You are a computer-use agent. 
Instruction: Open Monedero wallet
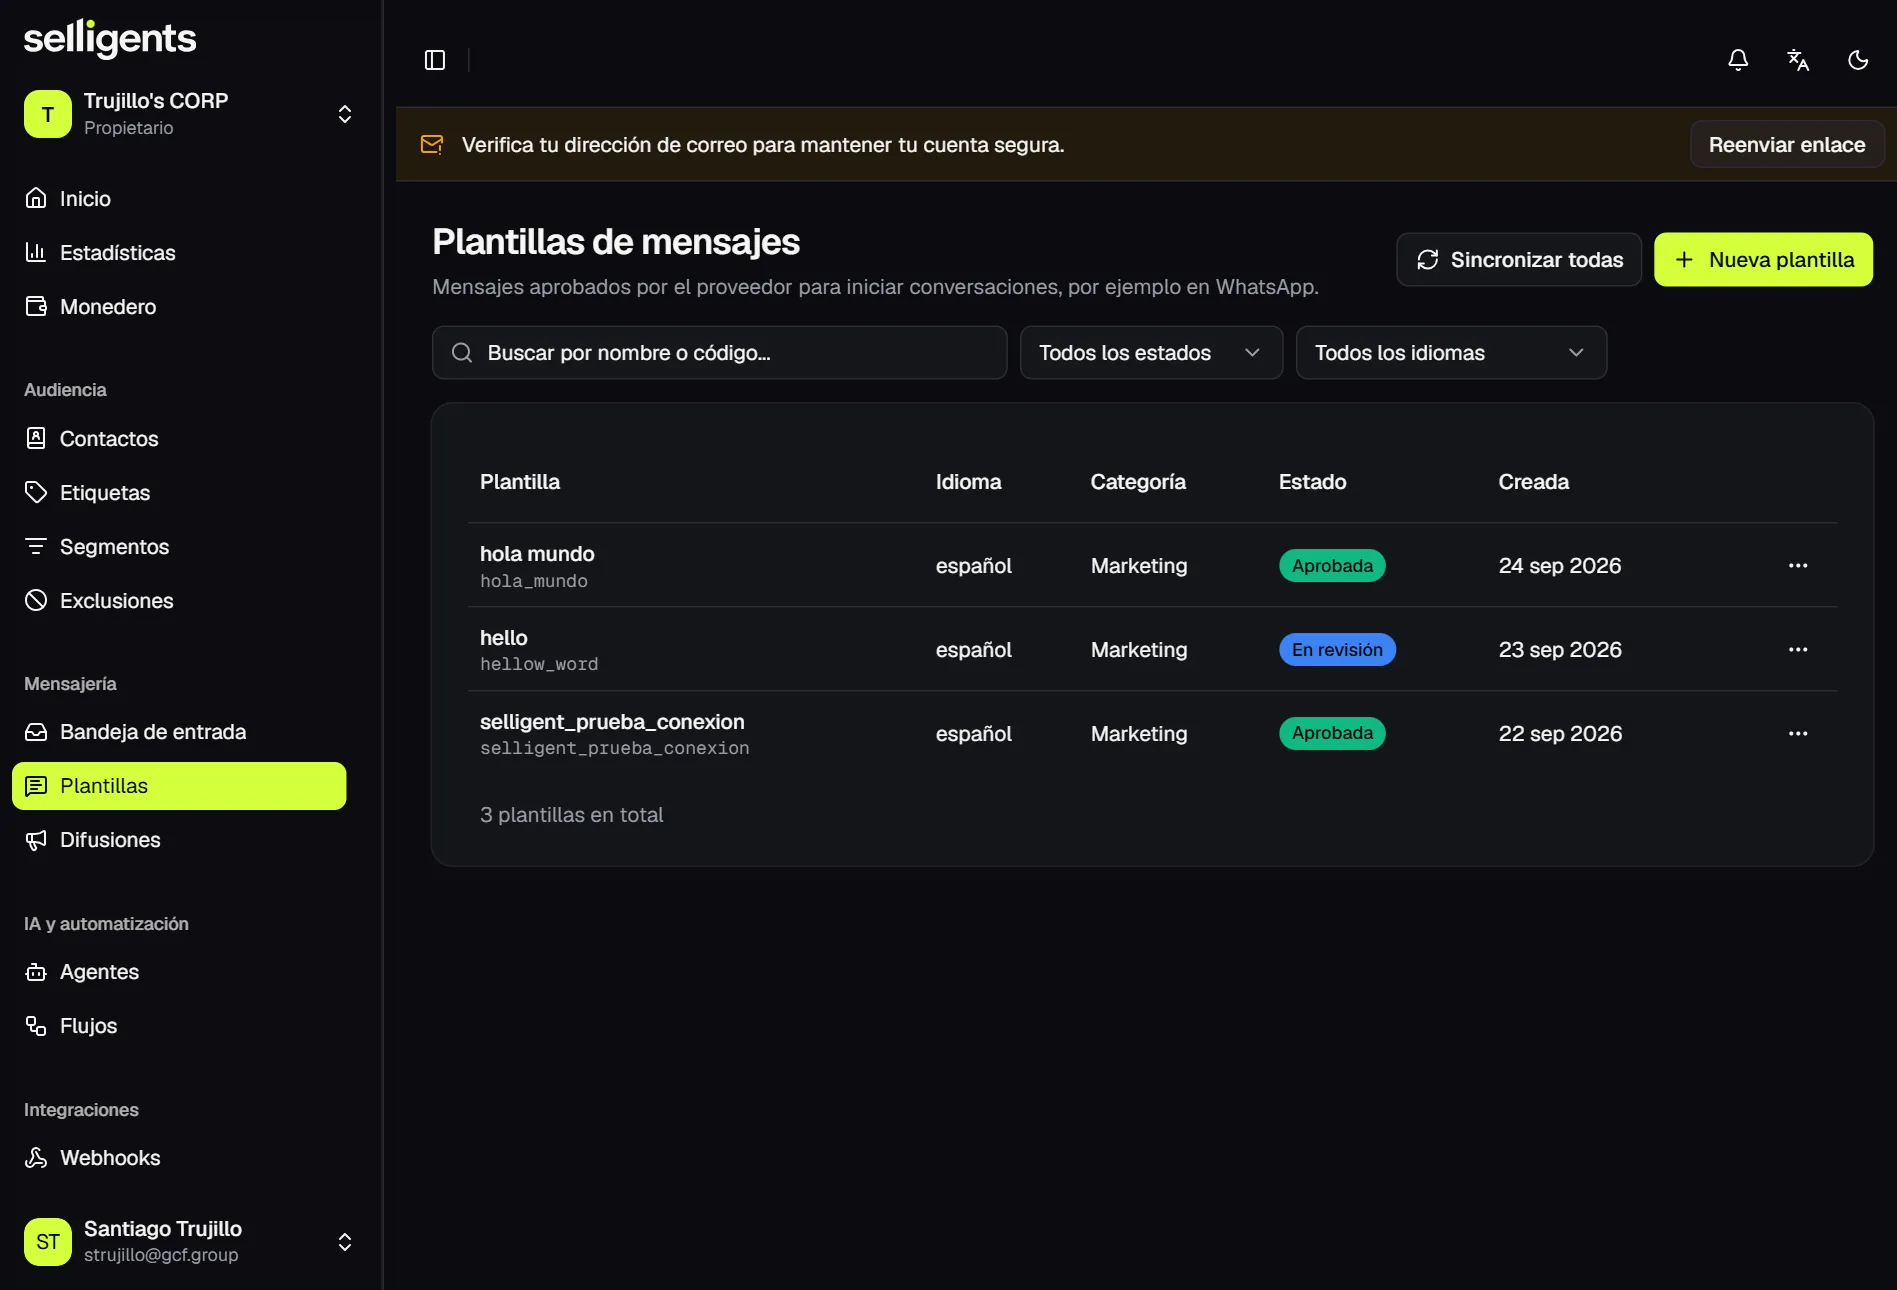(179, 307)
